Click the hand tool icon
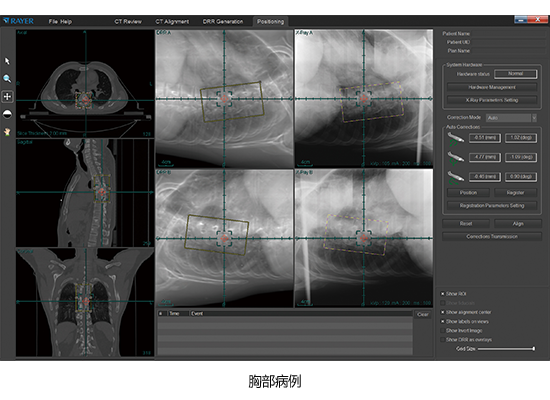 pos(7,132)
